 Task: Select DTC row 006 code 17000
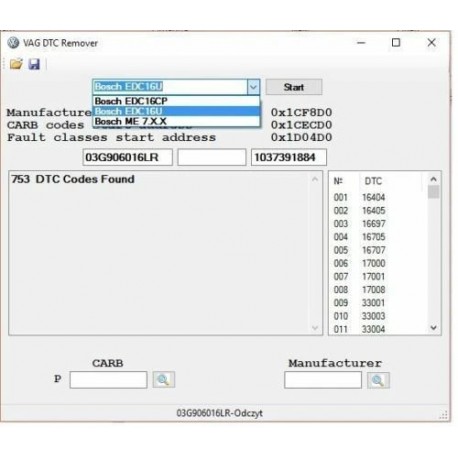pos(378,263)
